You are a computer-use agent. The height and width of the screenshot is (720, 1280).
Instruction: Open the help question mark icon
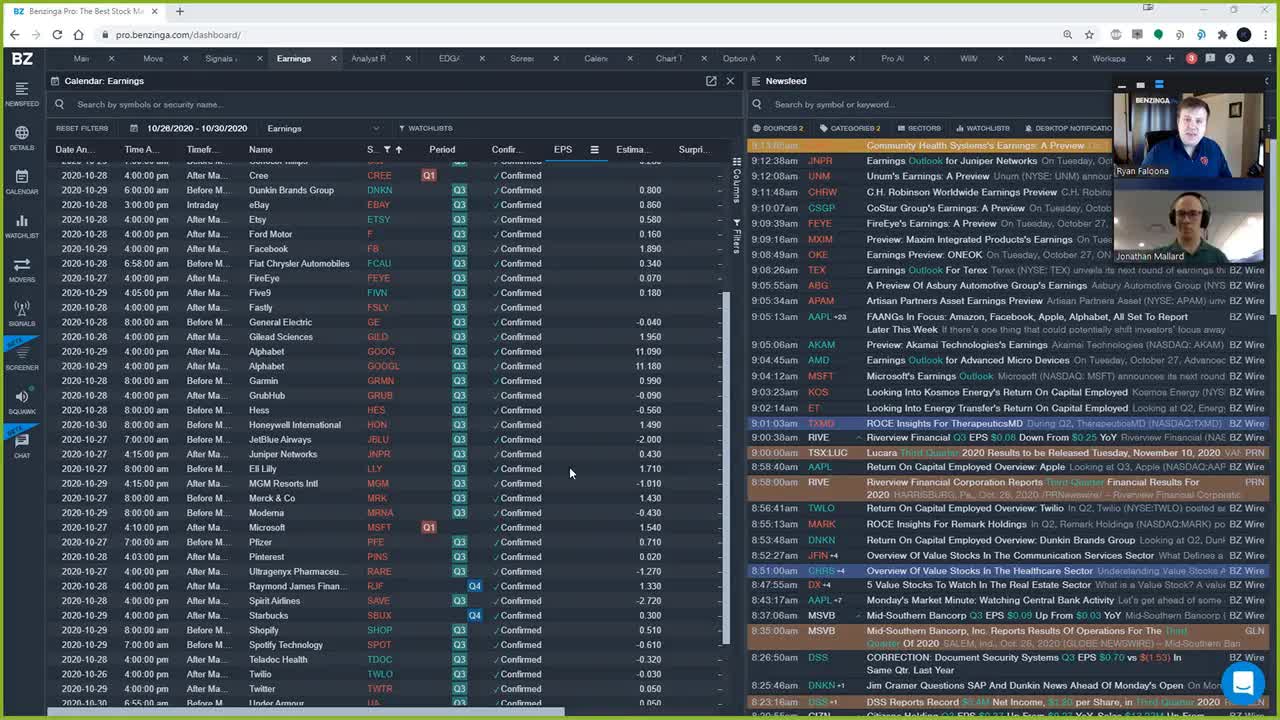[x=1230, y=59]
